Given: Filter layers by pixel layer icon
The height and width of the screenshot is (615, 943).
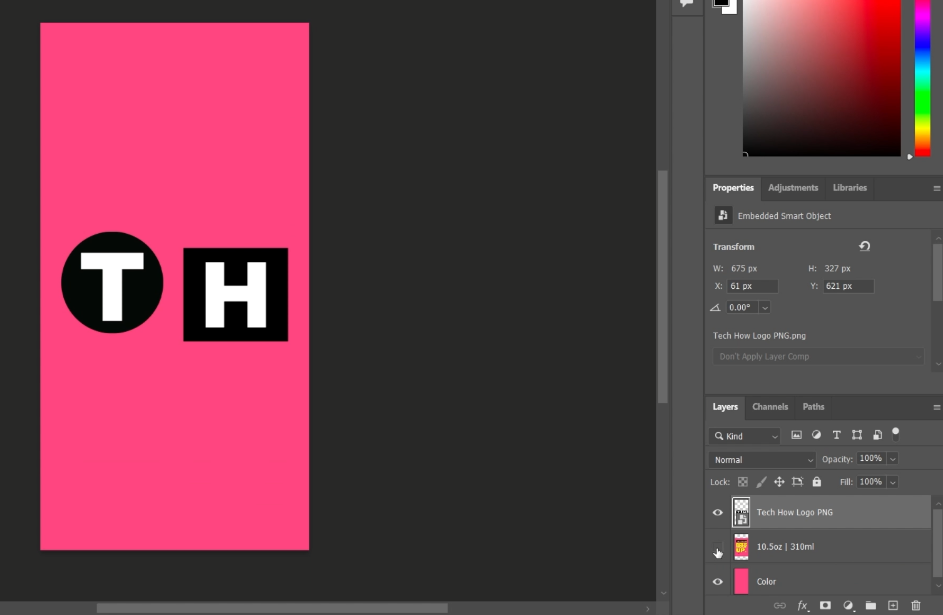Looking at the screenshot, I should pos(796,435).
